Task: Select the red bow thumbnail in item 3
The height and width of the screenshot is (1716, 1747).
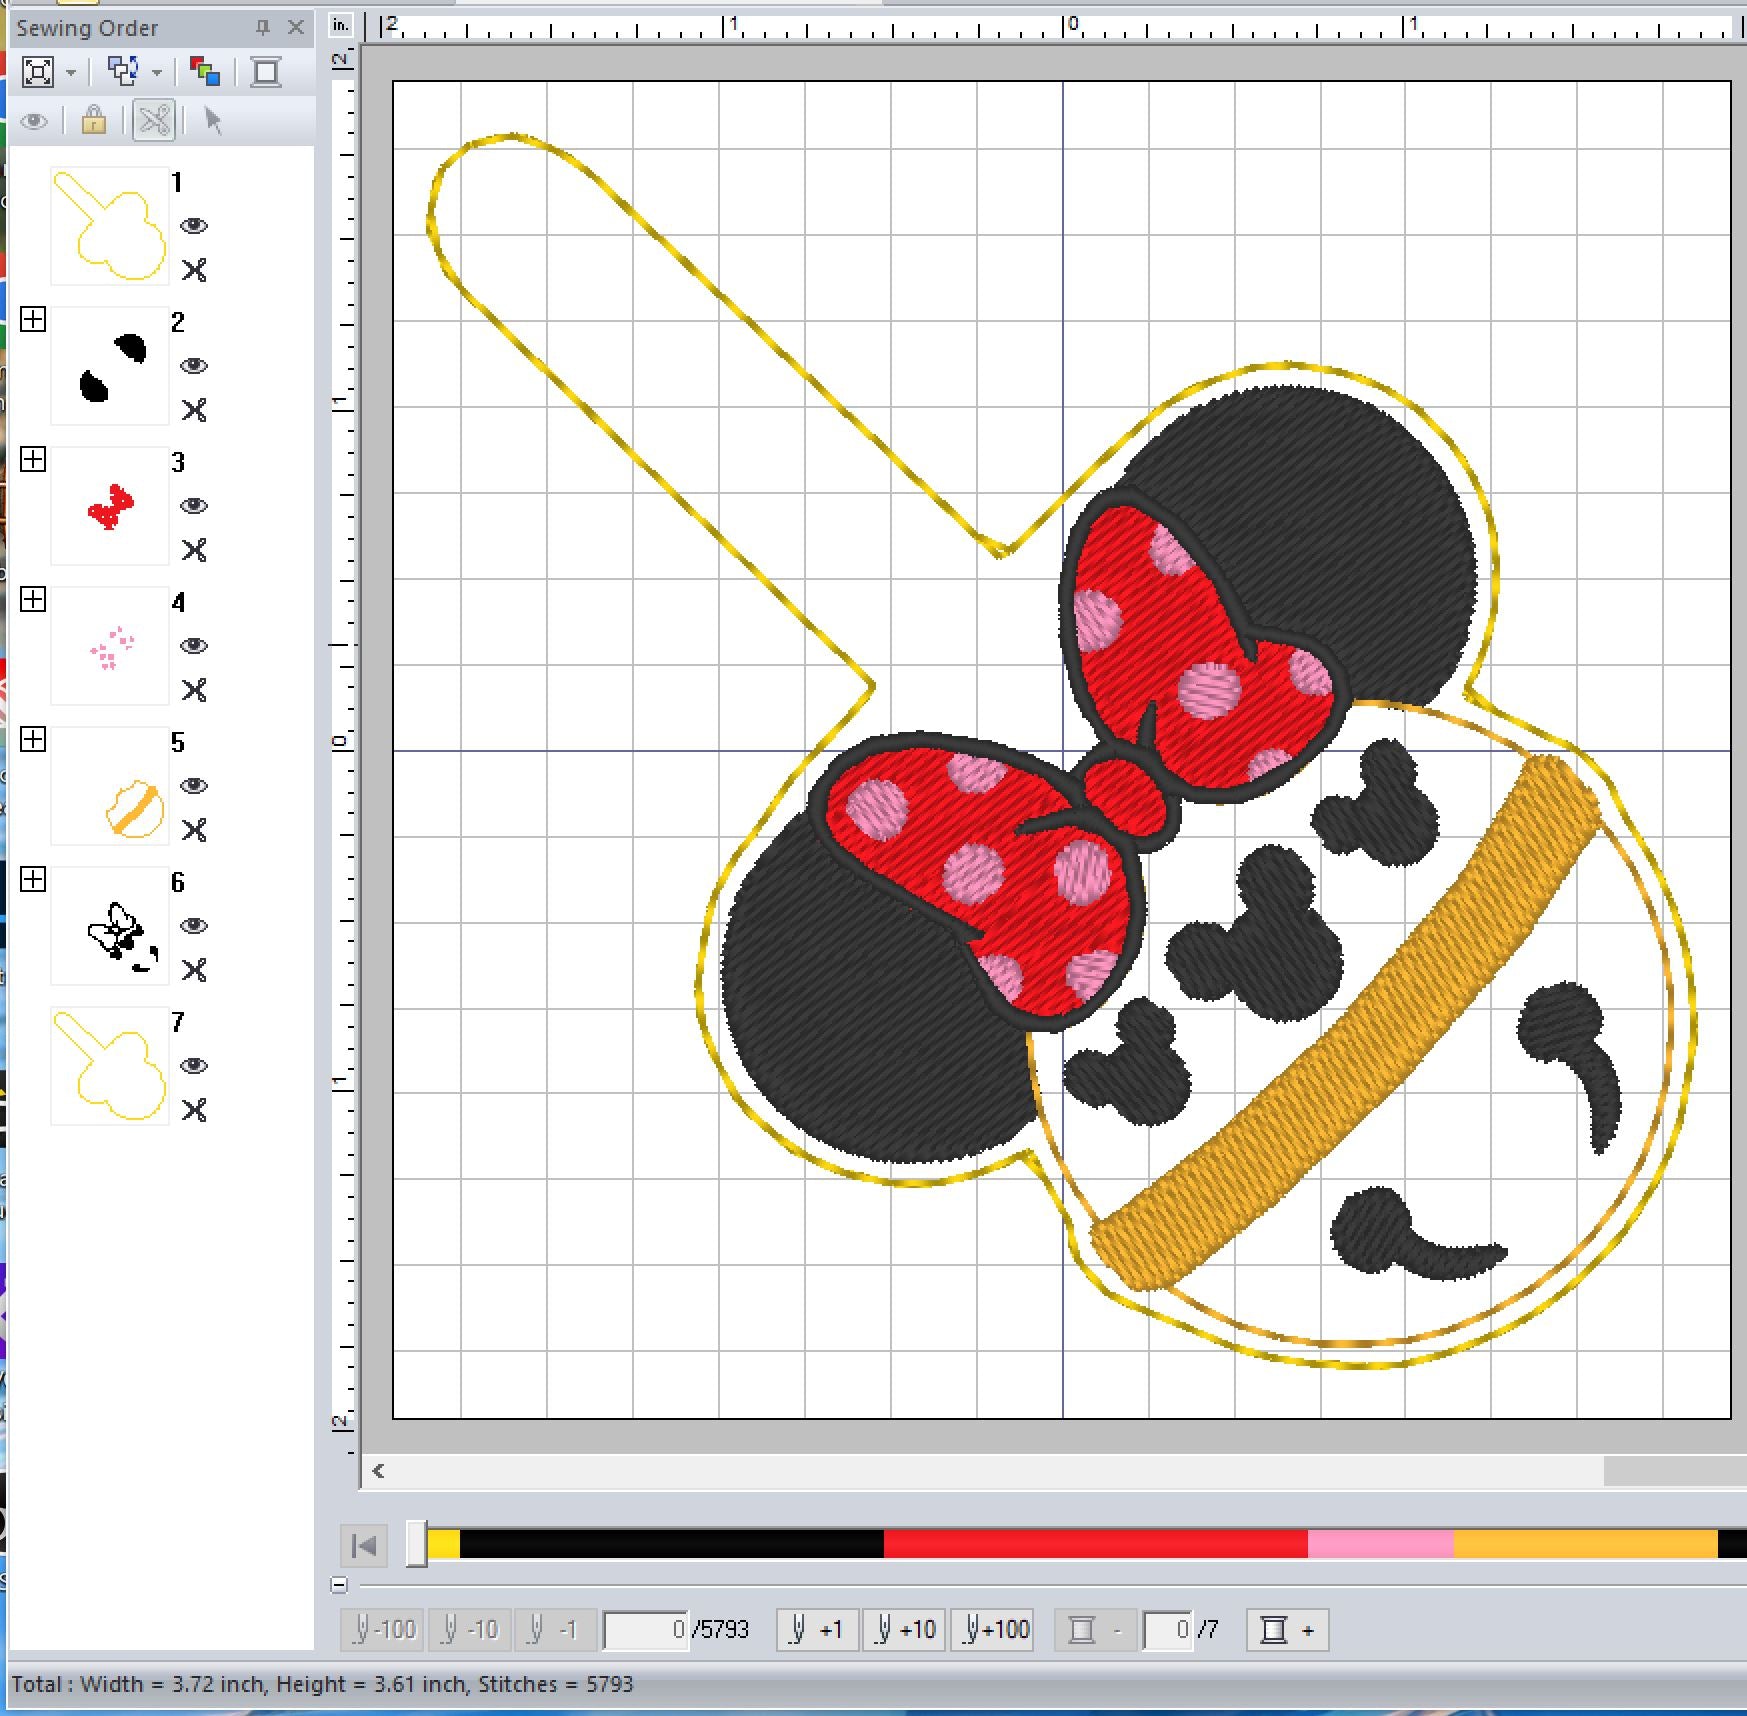Action: point(110,506)
